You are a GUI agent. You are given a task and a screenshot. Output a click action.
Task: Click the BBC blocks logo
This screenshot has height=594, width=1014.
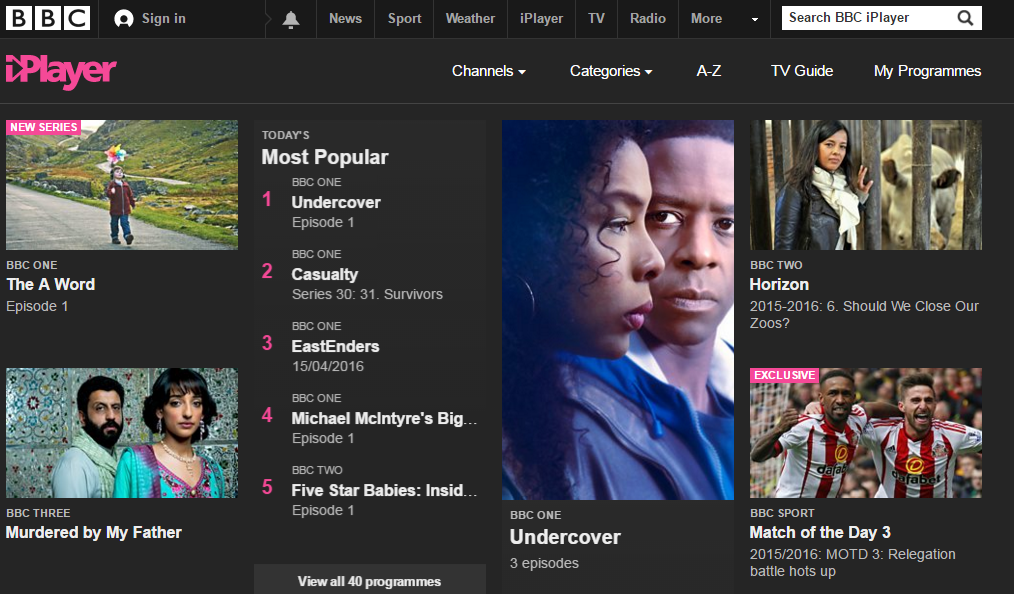(48, 17)
